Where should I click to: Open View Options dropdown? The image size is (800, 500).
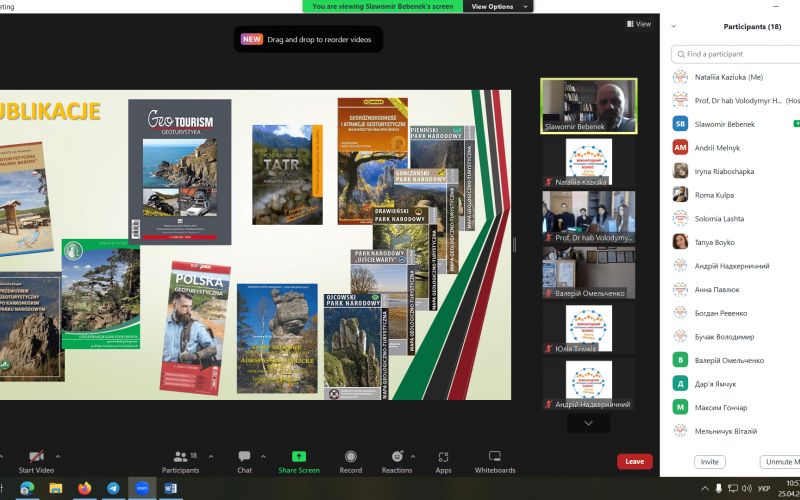click(498, 6)
